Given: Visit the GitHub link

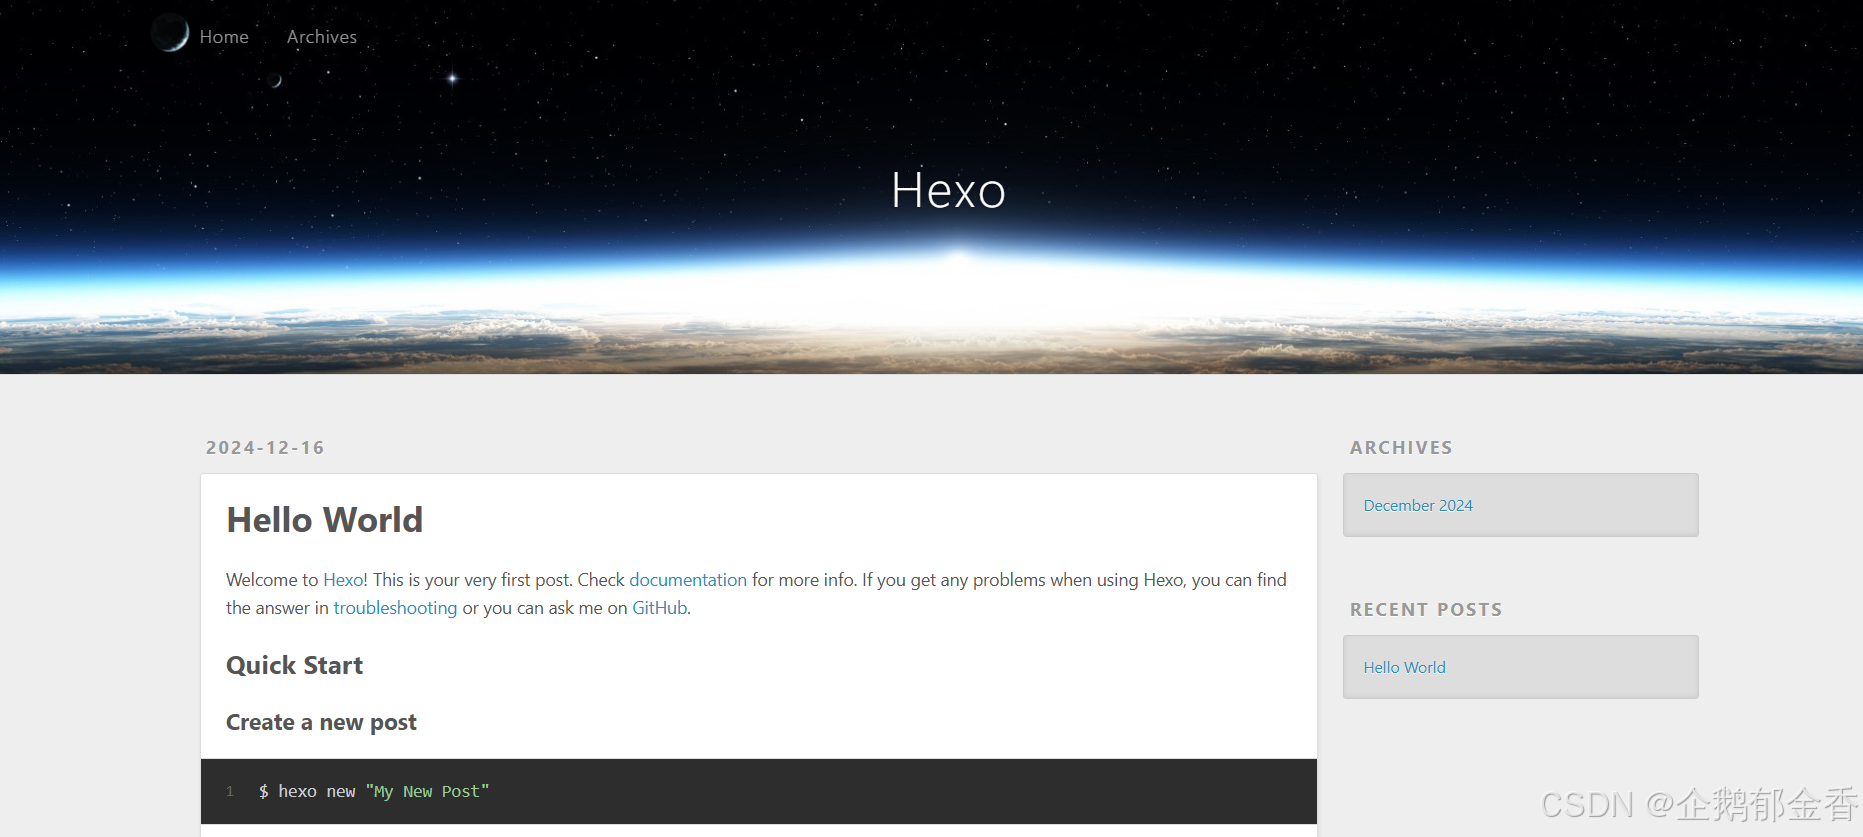Looking at the screenshot, I should [x=659, y=608].
